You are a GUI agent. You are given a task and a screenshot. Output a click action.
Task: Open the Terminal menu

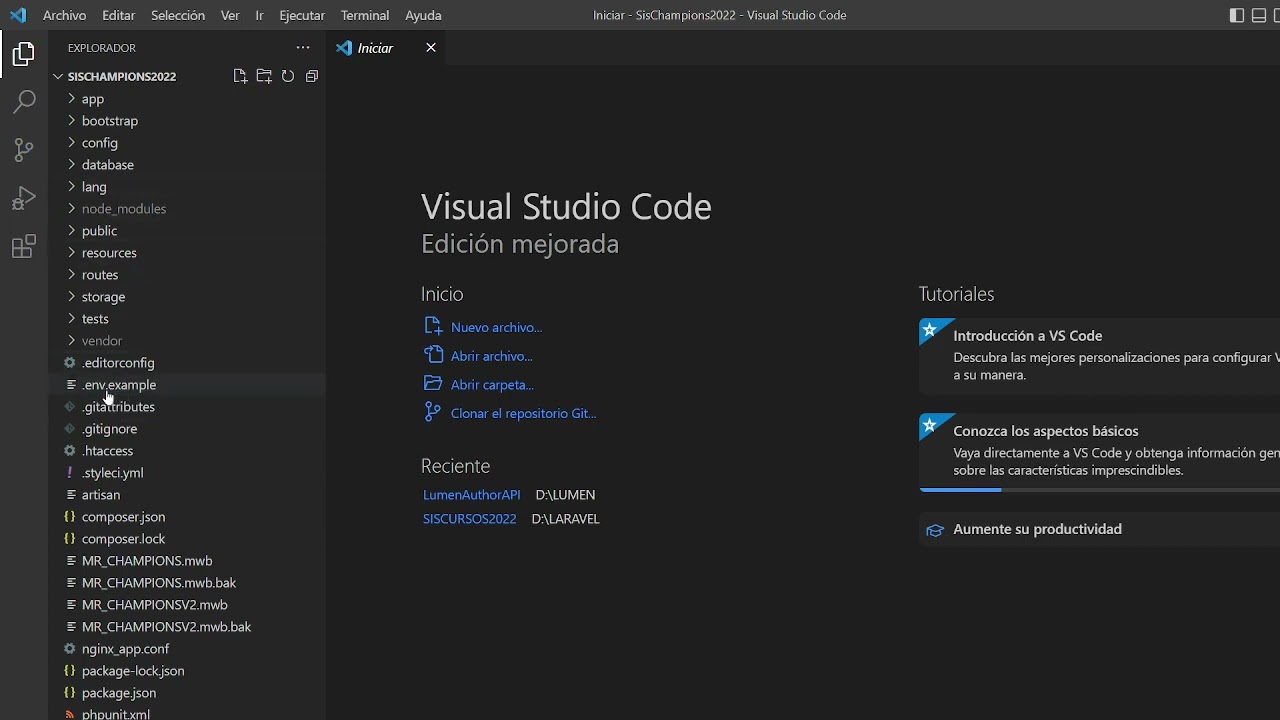tap(364, 15)
